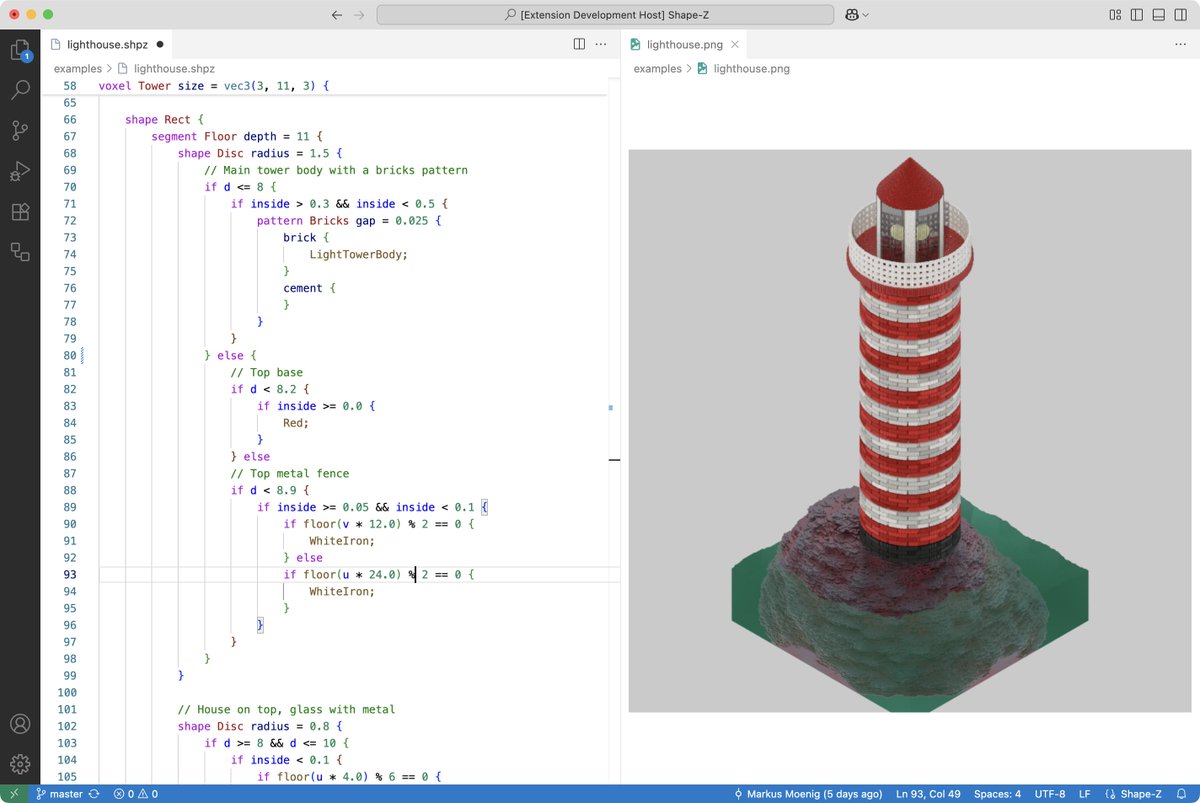Go forward in navigation history

point(360,15)
